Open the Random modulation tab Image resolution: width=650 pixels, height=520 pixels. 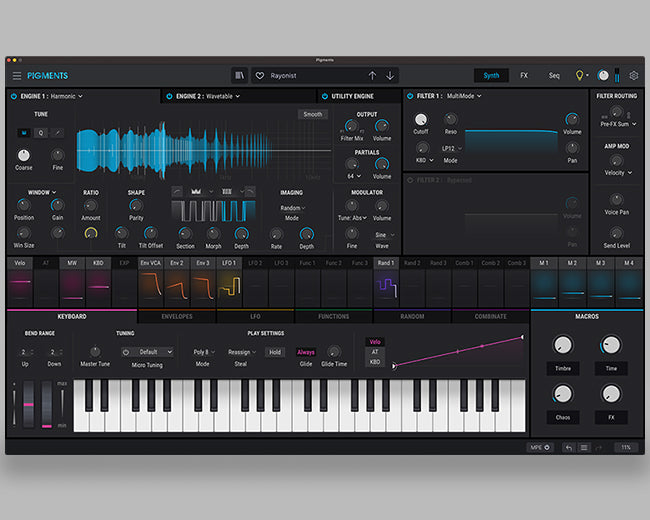(412, 316)
